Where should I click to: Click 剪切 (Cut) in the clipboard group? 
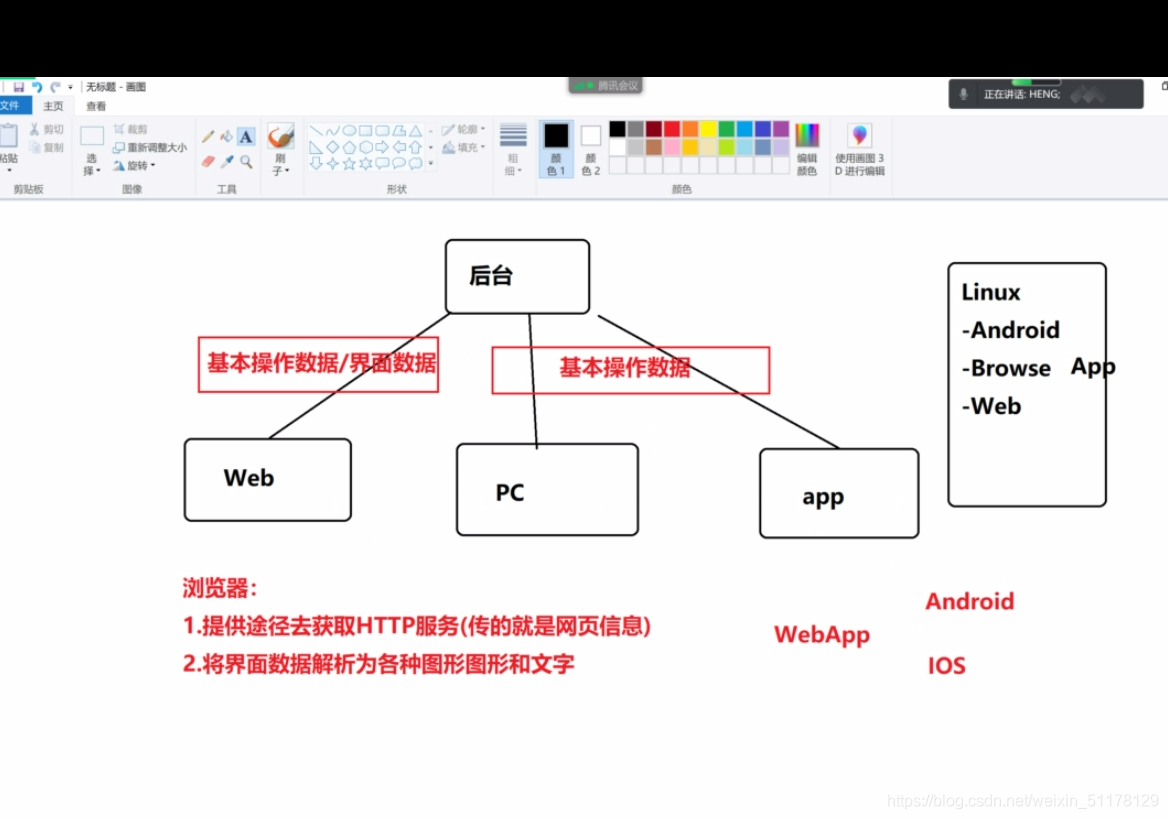[47, 130]
